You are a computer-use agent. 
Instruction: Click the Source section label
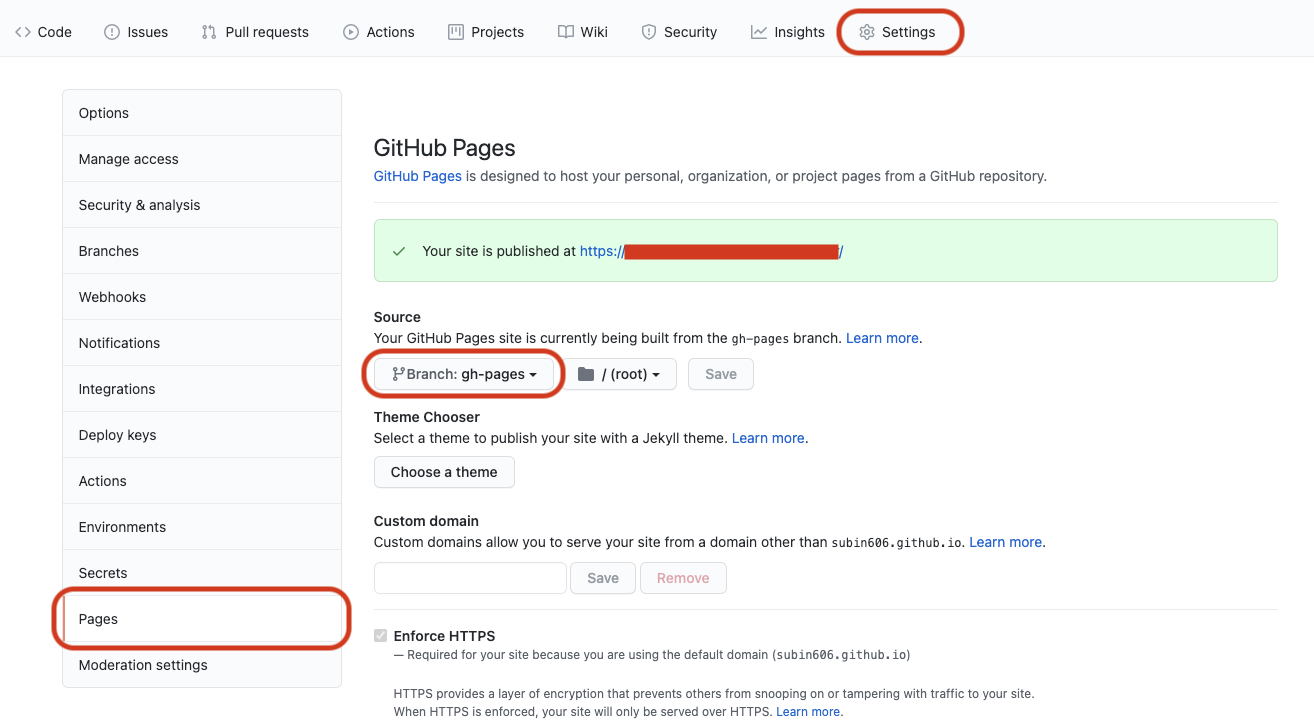point(397,317)
